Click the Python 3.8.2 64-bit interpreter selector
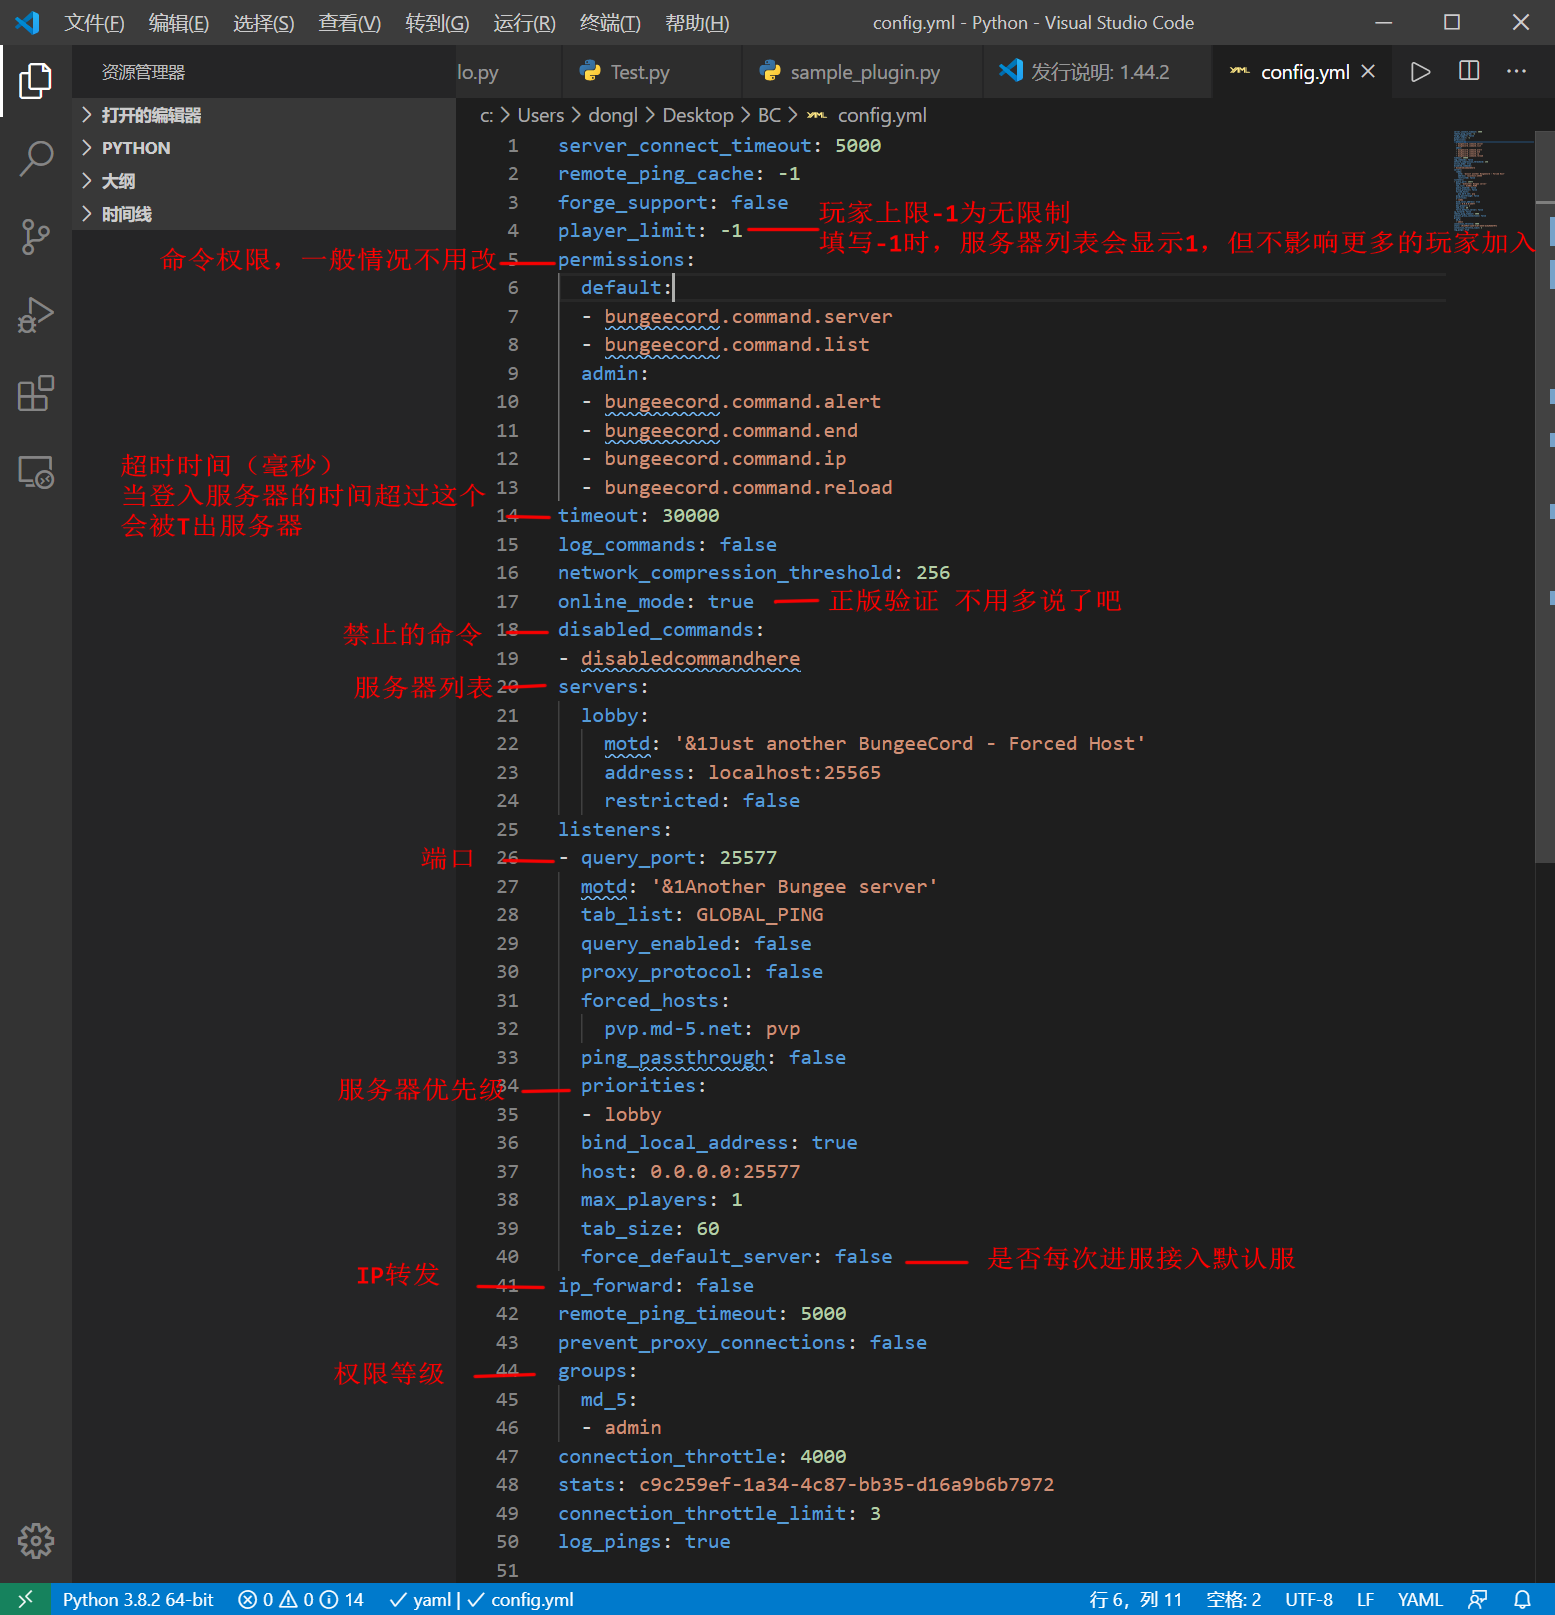 coord(138,1599)
